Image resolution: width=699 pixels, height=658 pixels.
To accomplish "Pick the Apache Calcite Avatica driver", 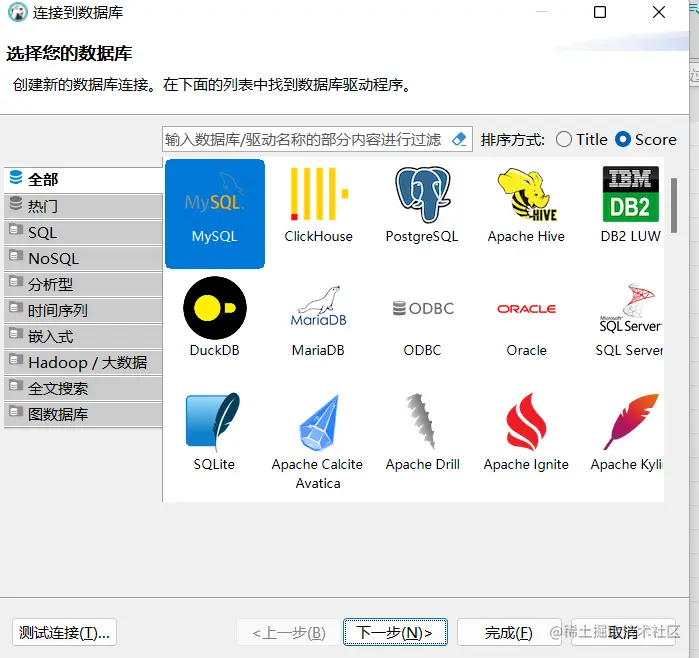I will (318, 441).
